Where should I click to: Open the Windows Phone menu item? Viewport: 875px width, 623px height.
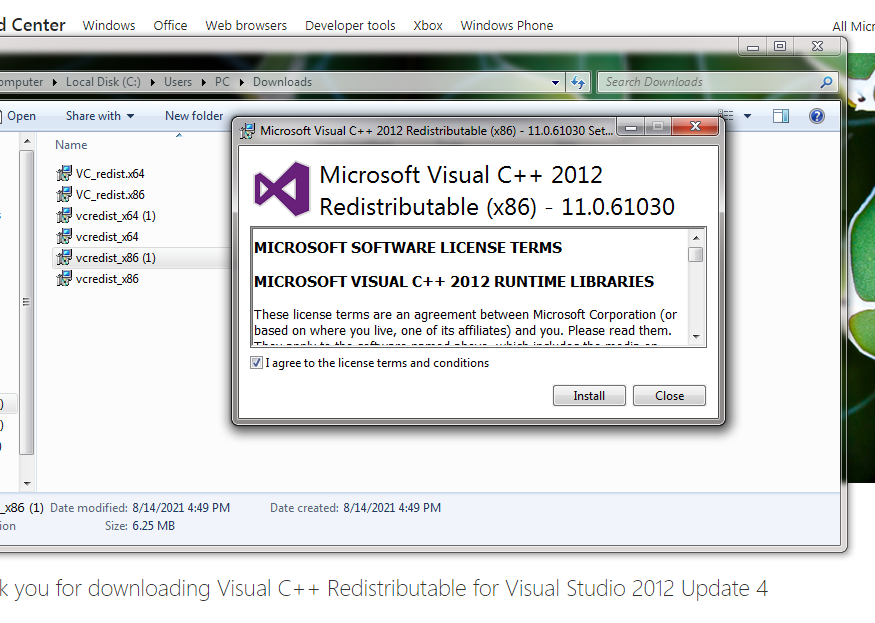507,26
